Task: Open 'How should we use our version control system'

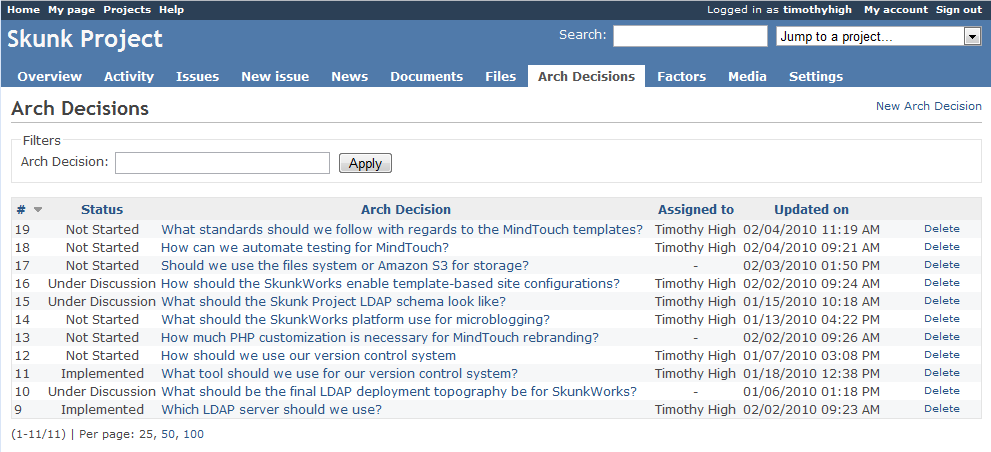Action: [308, 355]
